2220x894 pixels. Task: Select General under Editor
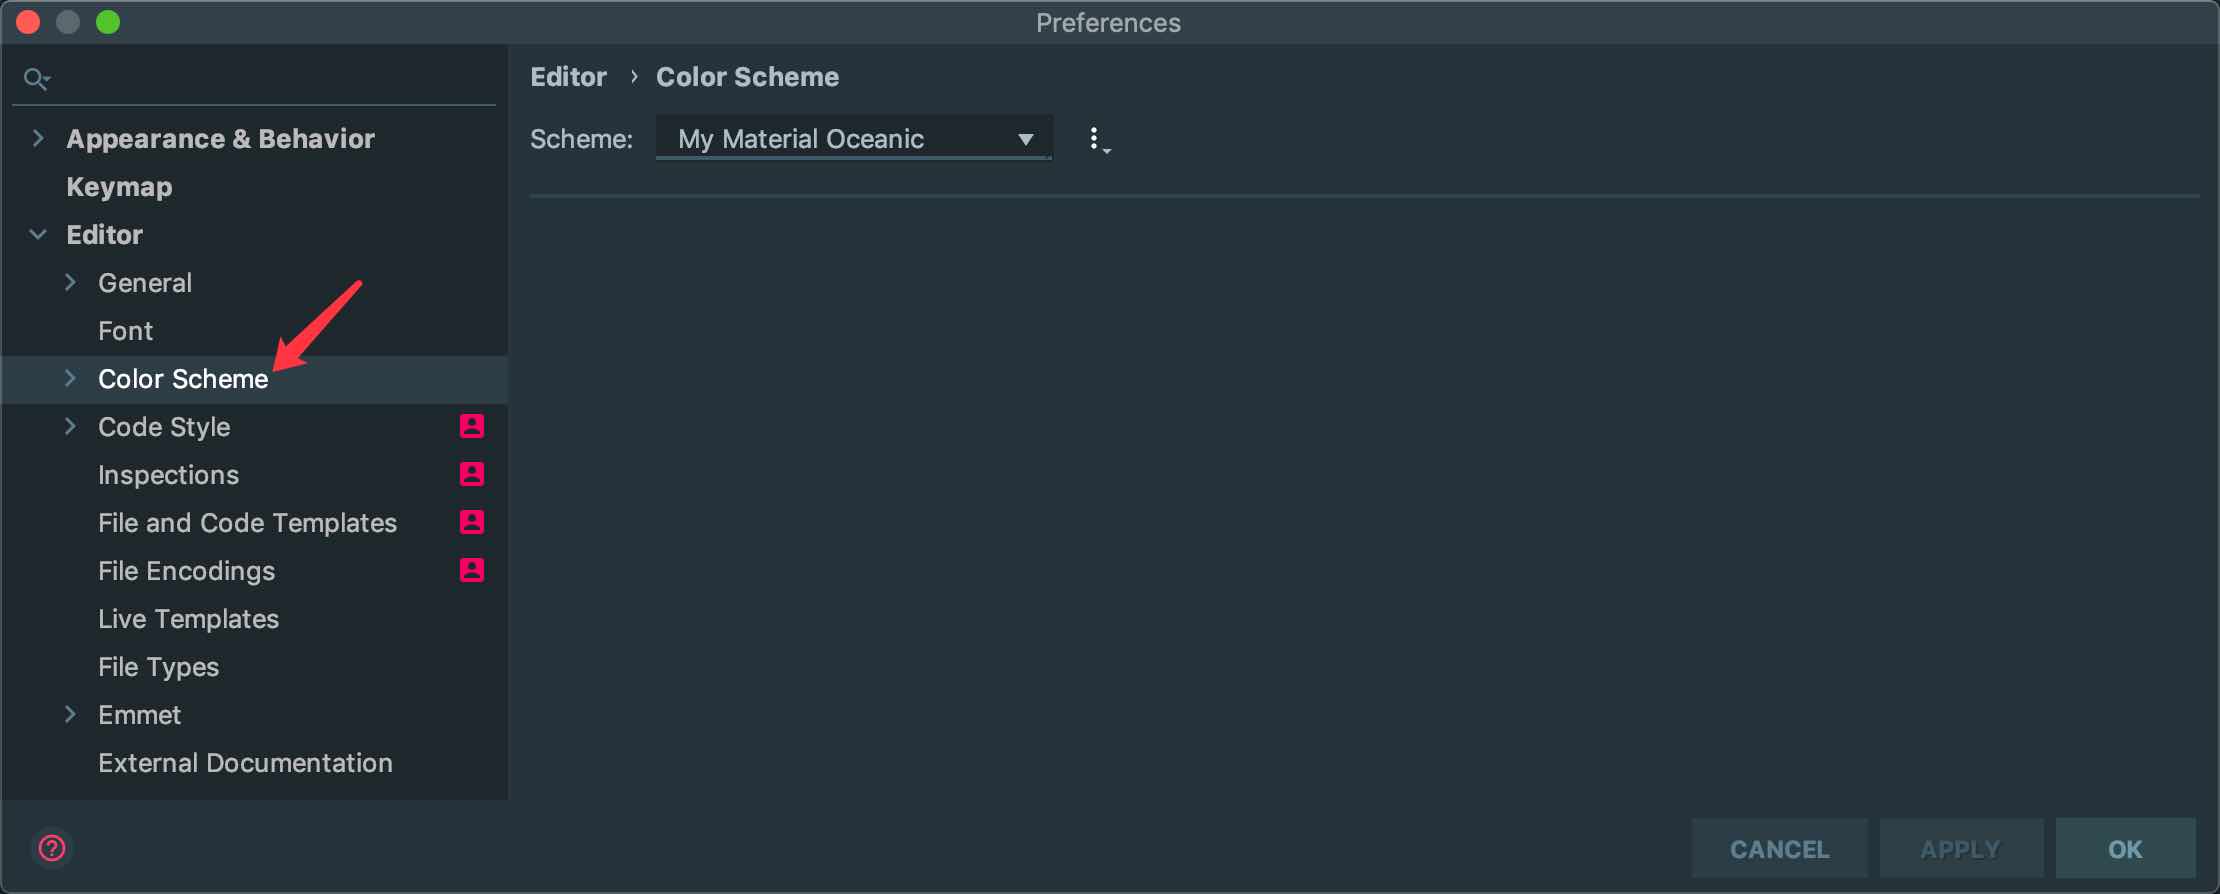(x=145, y=283)
